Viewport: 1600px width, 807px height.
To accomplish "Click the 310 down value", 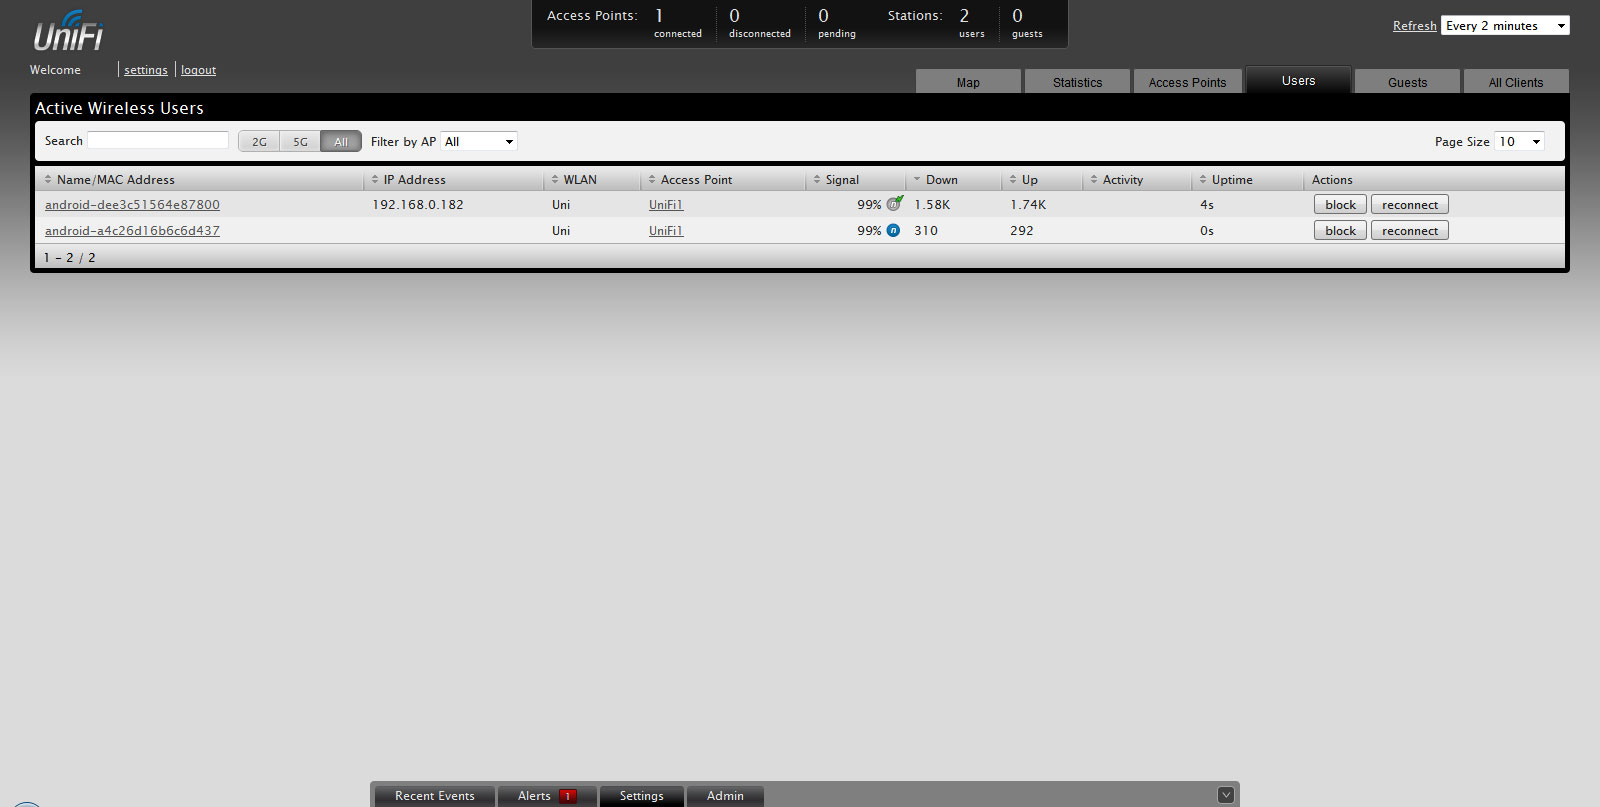I will [926, 230].
